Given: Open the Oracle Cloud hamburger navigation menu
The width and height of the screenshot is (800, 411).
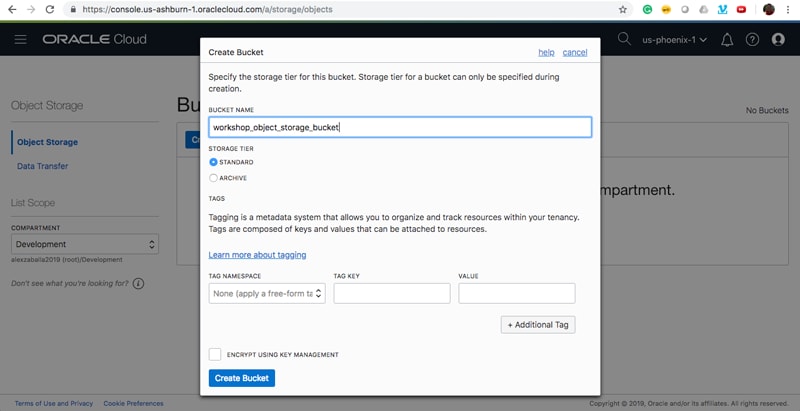Looking at the screenshot, I should pos(21,40).
